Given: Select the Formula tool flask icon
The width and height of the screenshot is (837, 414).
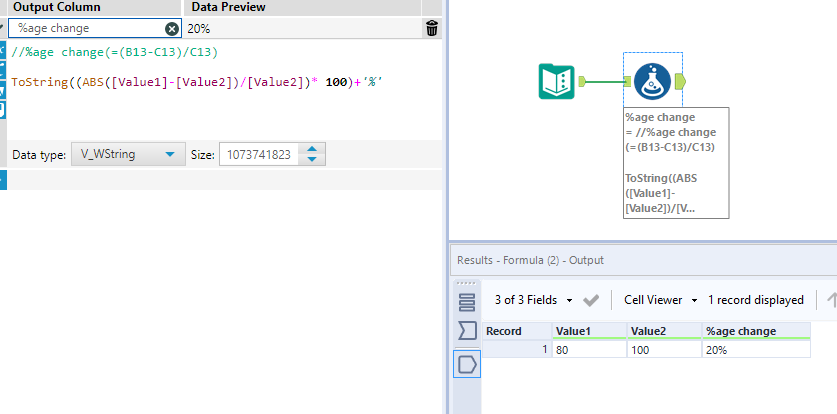Looking at the screenshot, I should pyautogui.click(x=652, y=81).
